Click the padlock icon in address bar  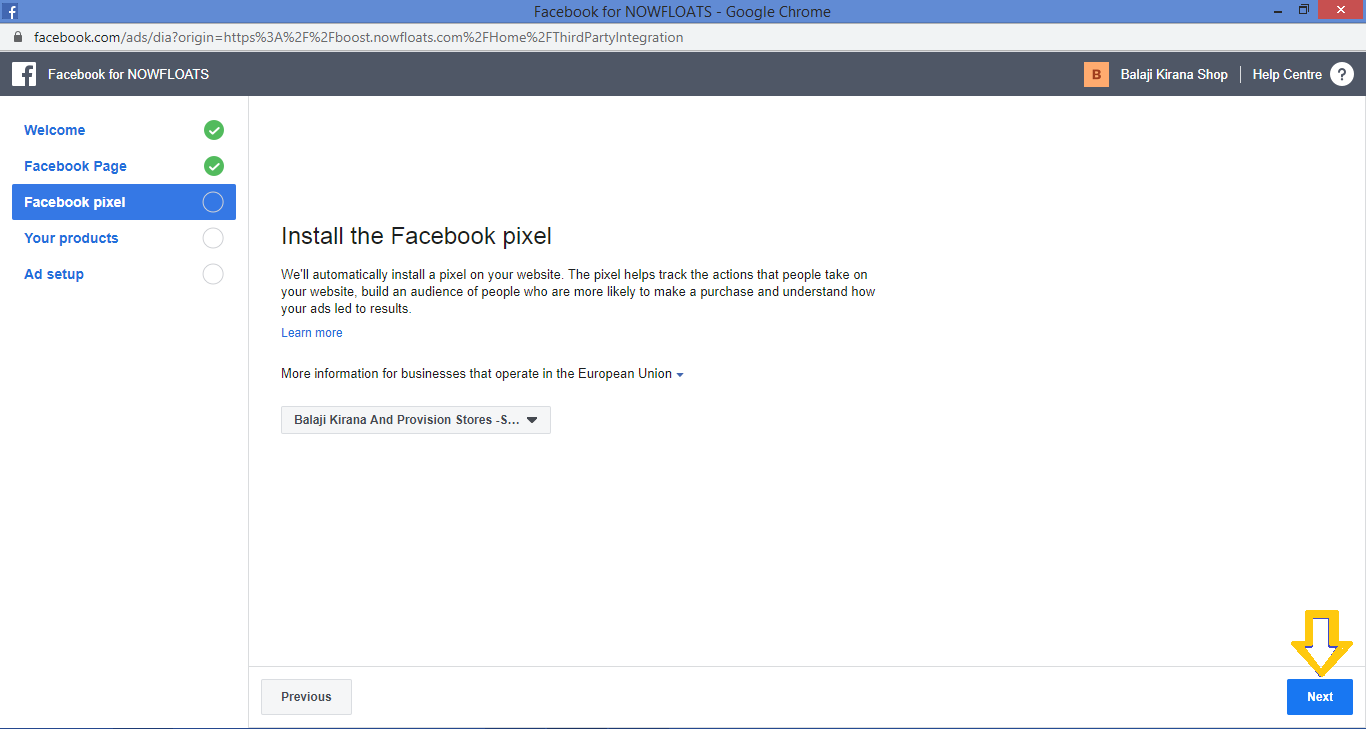coord(17,37)
